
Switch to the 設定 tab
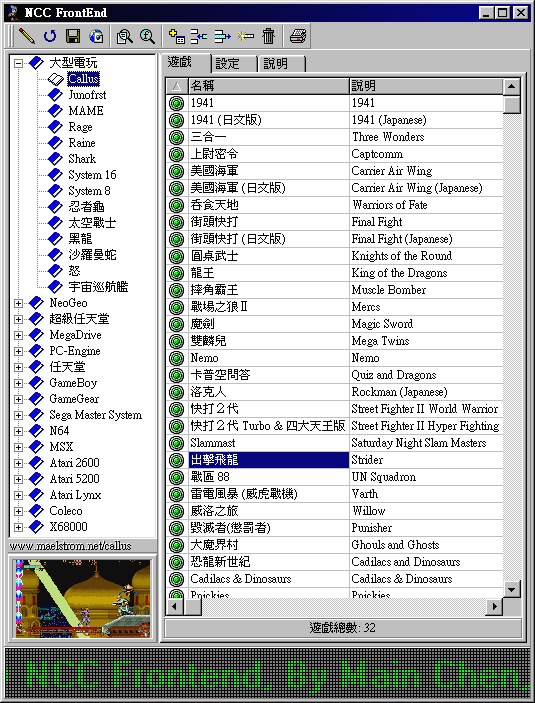[x=234, y=64]
